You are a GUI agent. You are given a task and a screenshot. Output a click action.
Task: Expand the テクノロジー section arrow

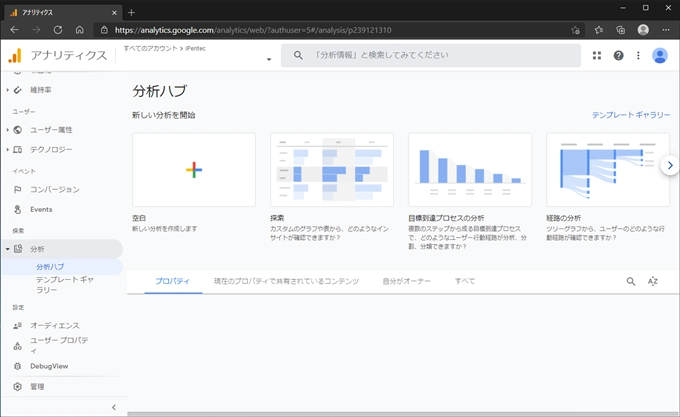[7, 150]
